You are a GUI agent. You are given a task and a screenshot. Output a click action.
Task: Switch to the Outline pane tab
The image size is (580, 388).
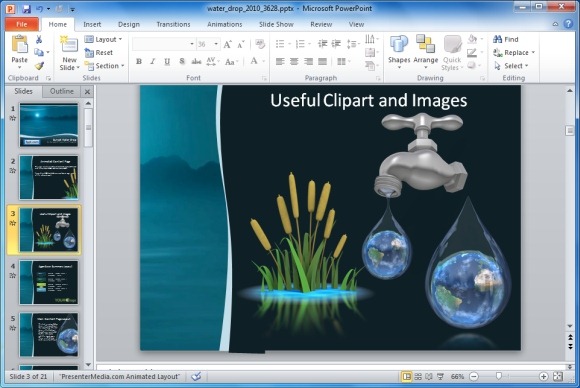click(62, 91)
